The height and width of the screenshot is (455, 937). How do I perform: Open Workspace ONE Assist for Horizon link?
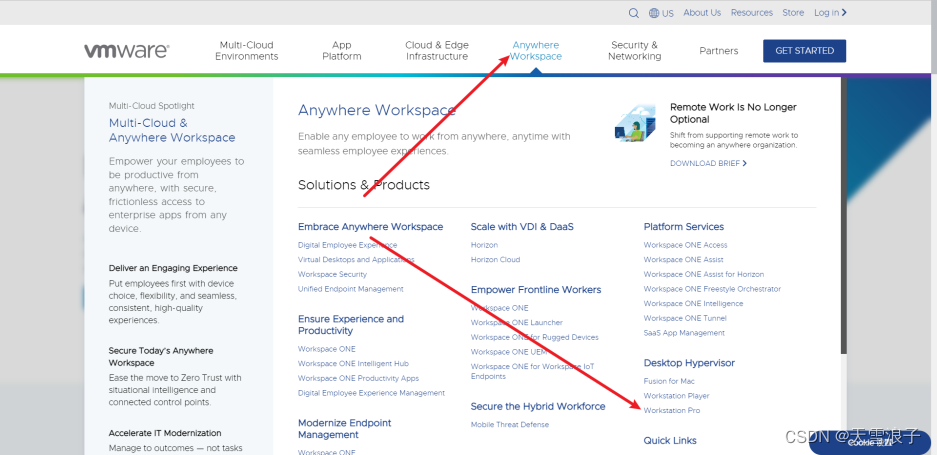[704, 274]
